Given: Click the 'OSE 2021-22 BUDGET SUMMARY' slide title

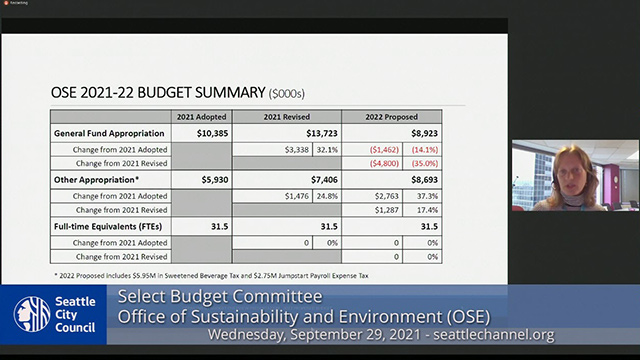Looking at the screenshot, I should (x=158, y=92).
